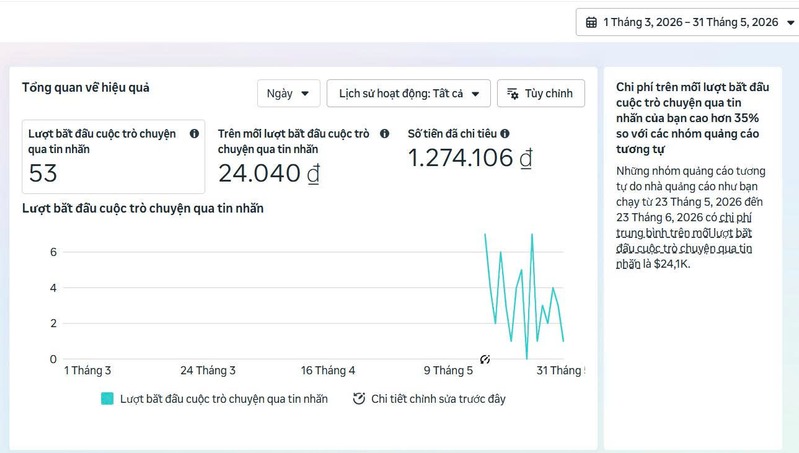799x453 pixels.
Task: Select the 1.274.106 đ amount spent value
Action: [x=470, y=158]
